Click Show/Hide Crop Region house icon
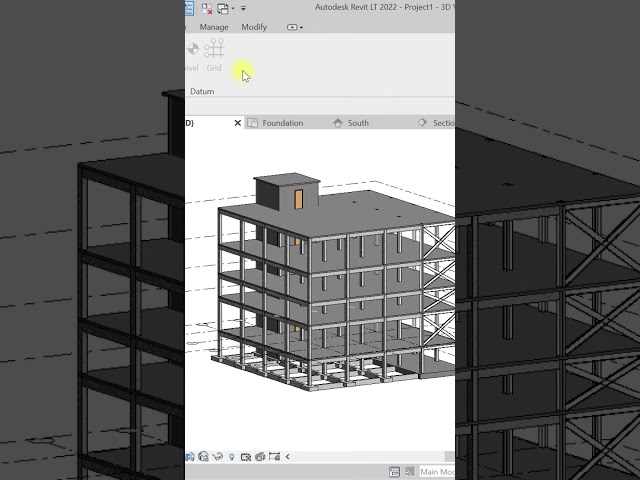The height and width of the screenshot is (480, 640). [203, 457]
